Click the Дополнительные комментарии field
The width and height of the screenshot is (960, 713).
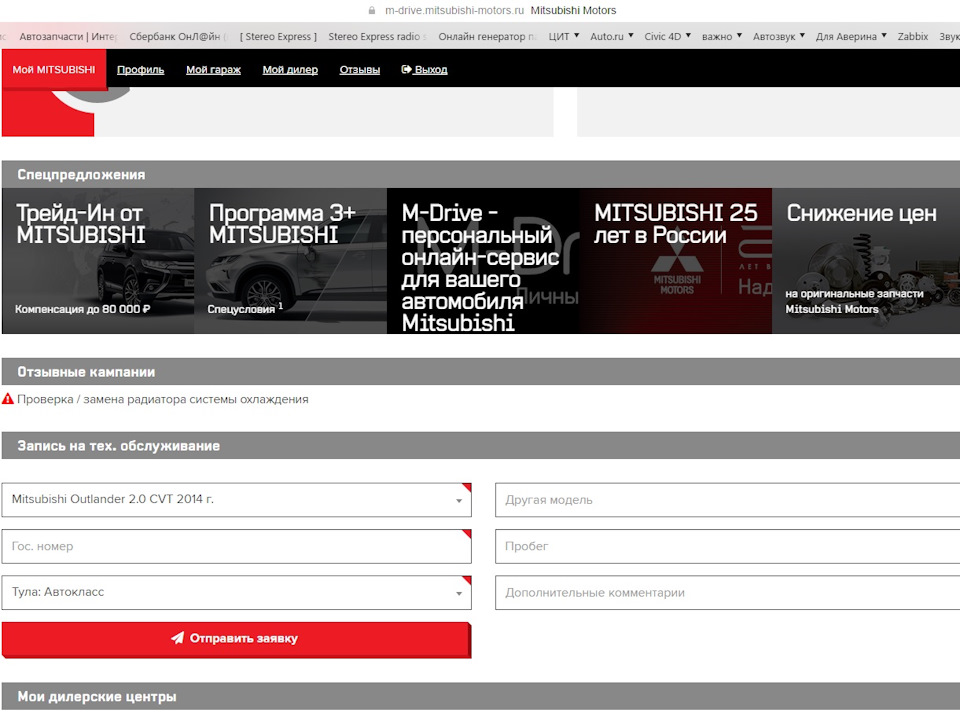(x=727, y=592)
